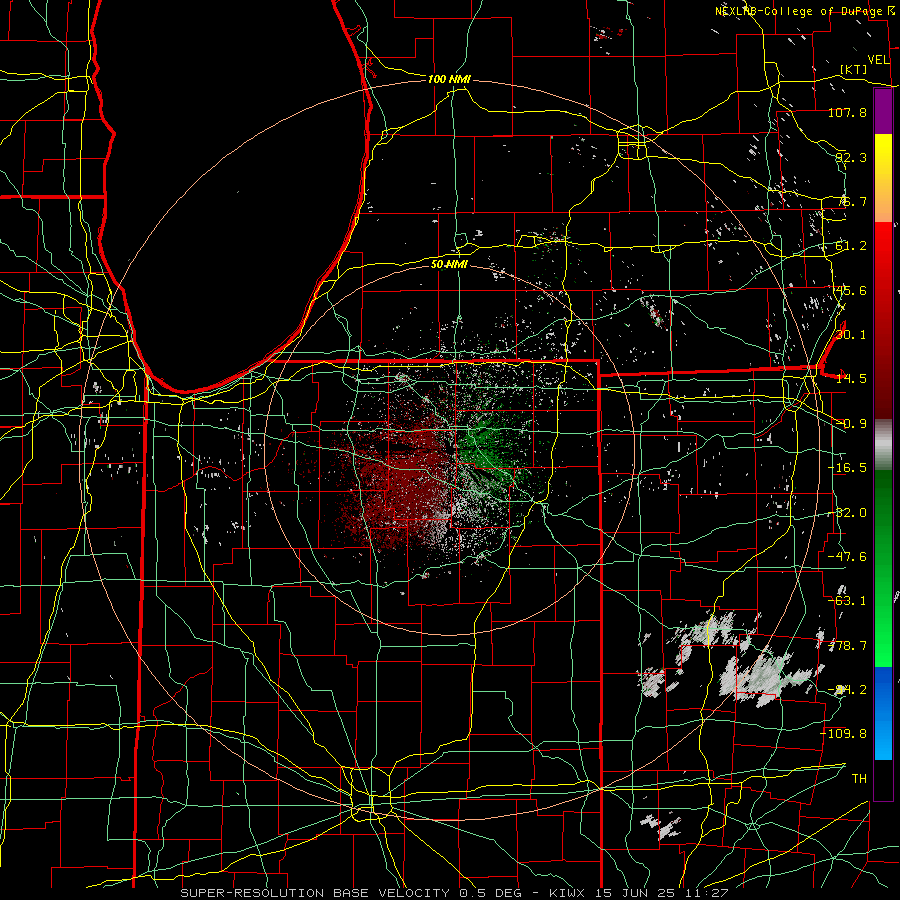Click the 30.1 velocity scale value
This screenshot has width=900, height=900.
(x=851, y=335)
